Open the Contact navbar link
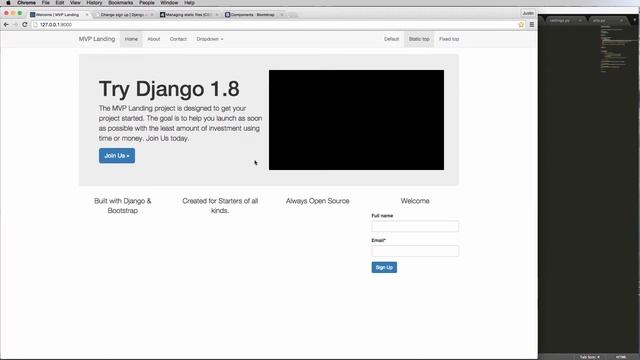The width and height of the screenshot is (640, 360). click(x=178, y=39)
